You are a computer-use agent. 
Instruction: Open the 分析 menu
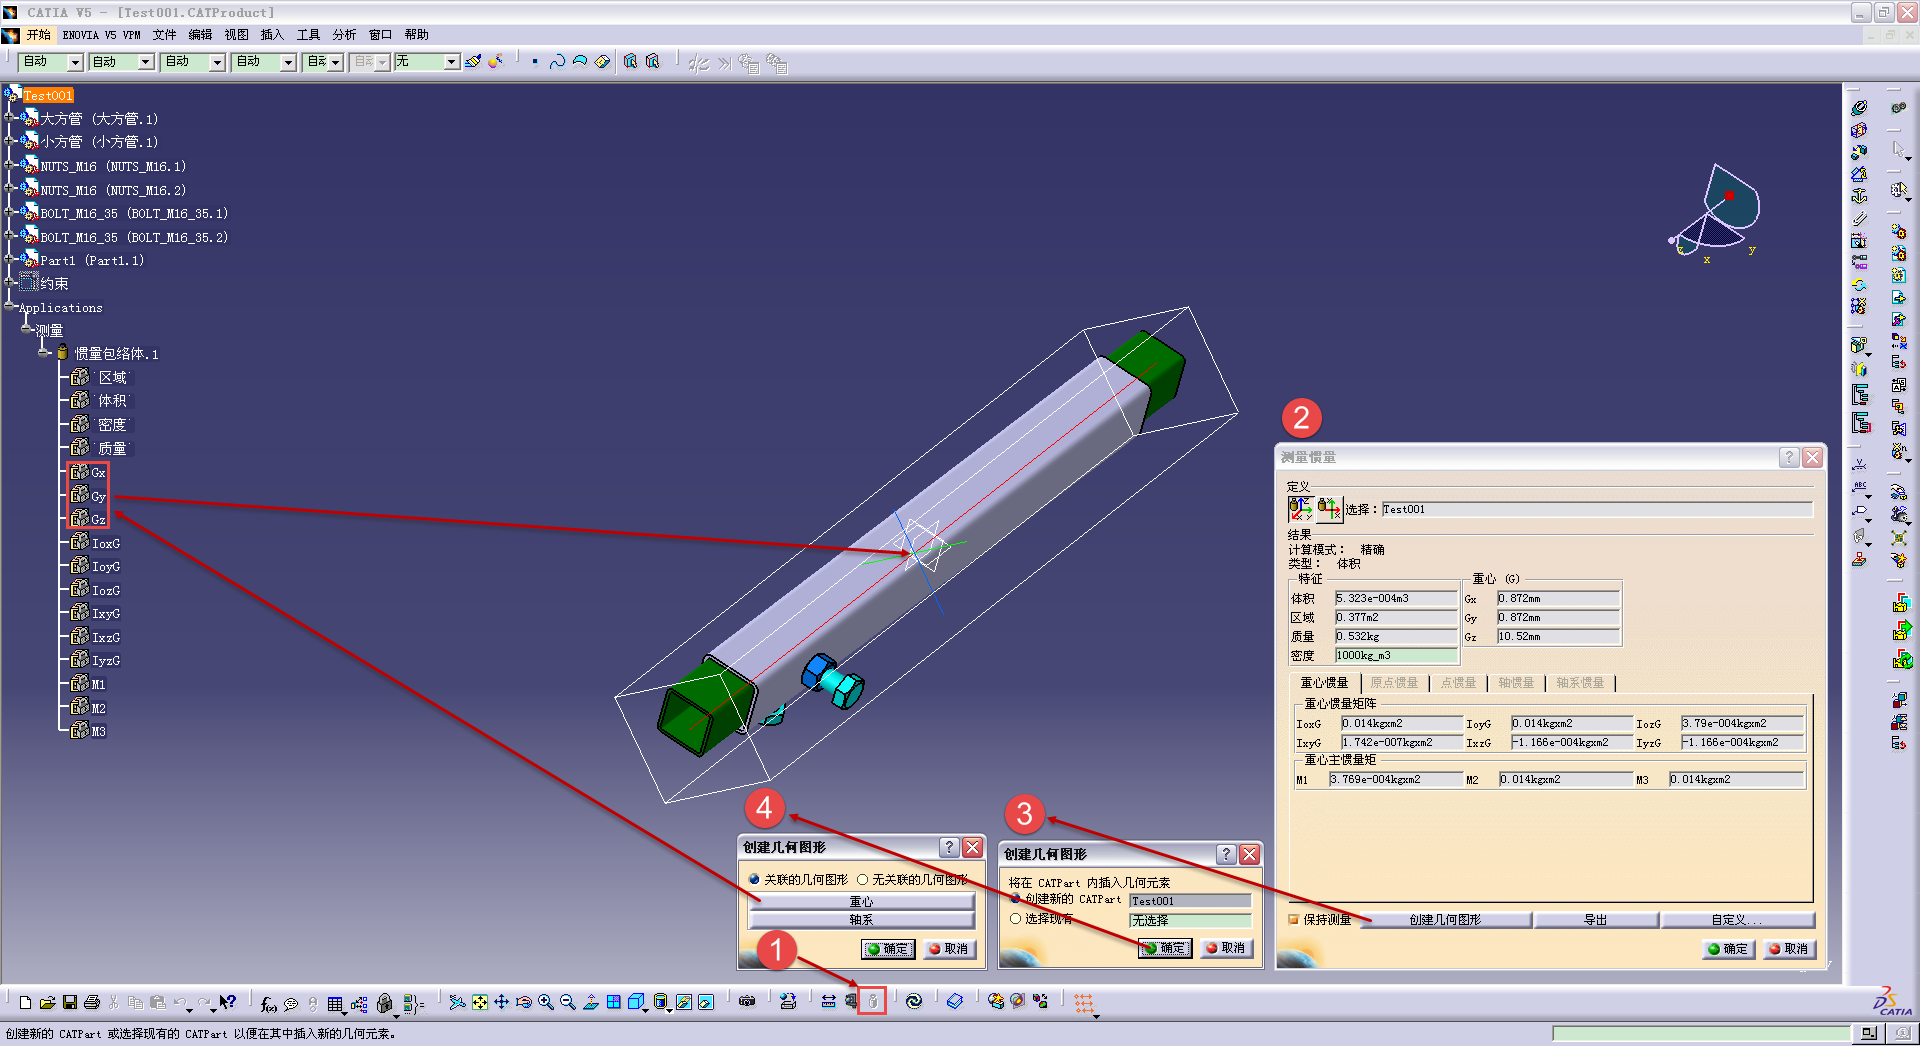click(x=344, y=35)
